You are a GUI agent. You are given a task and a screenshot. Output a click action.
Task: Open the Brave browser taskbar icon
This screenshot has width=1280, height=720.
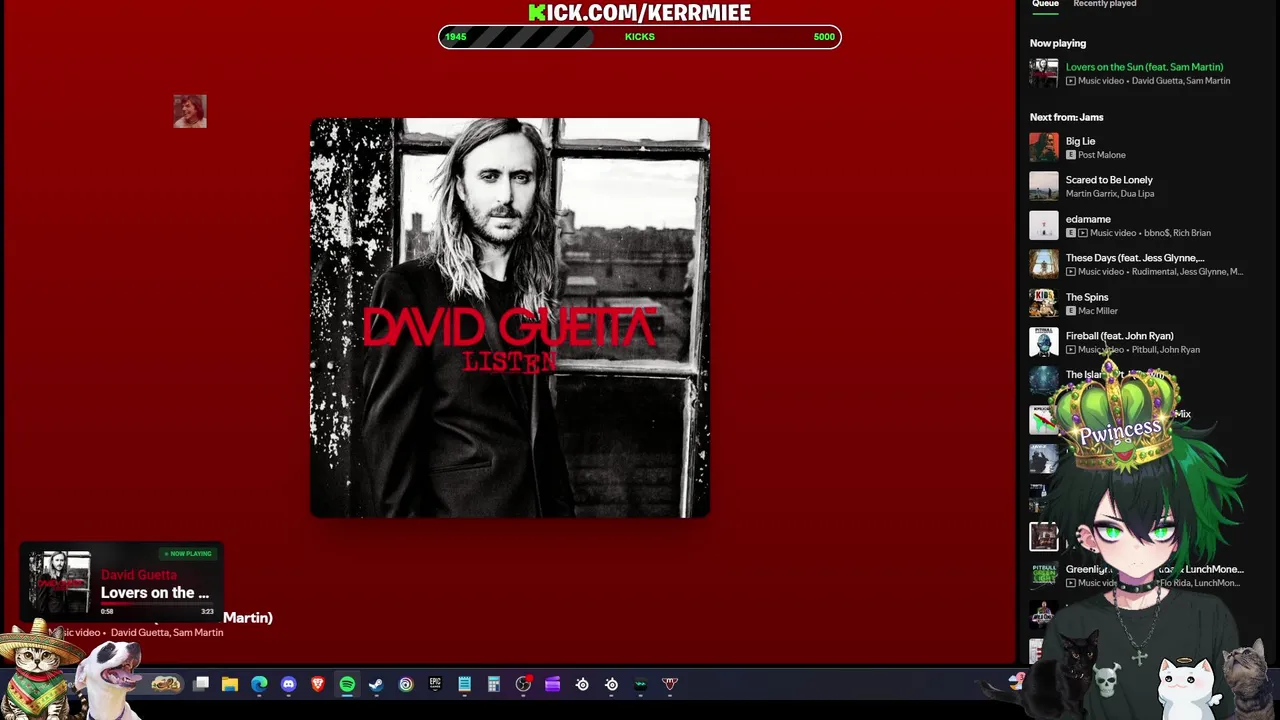pos(318,684)
